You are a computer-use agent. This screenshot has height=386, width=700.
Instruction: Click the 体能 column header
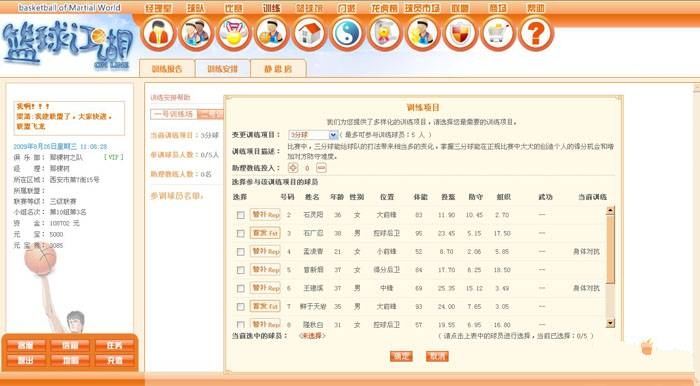(x=420, y=197)
